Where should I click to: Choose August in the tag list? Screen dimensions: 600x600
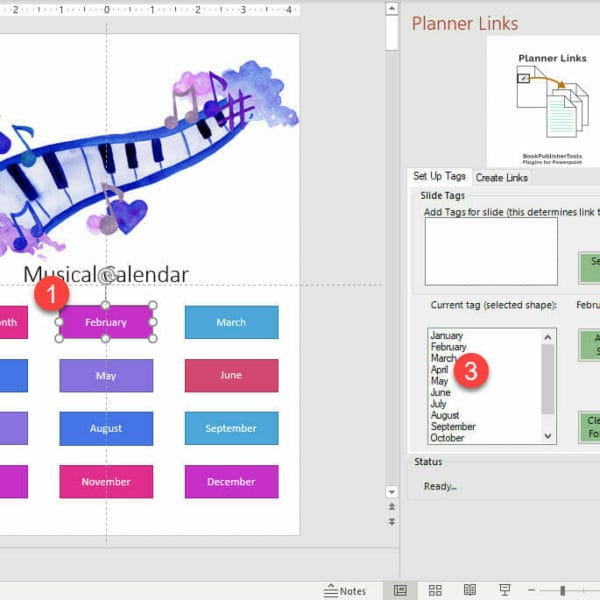[445, 415]
